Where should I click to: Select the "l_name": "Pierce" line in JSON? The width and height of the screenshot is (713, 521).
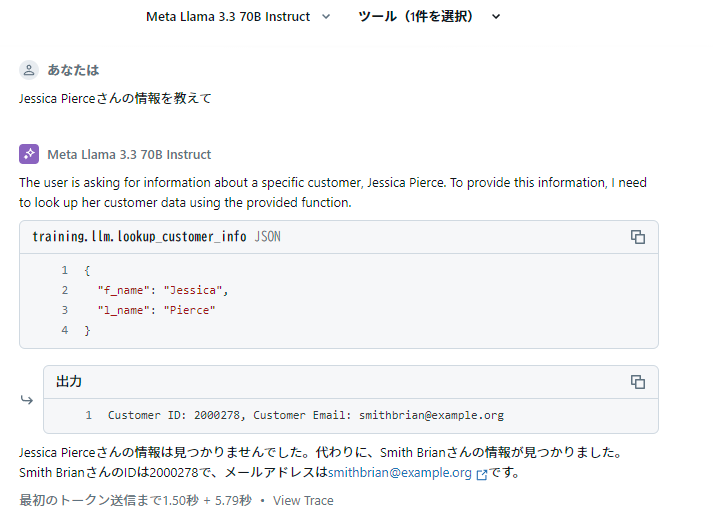(156, 310)
